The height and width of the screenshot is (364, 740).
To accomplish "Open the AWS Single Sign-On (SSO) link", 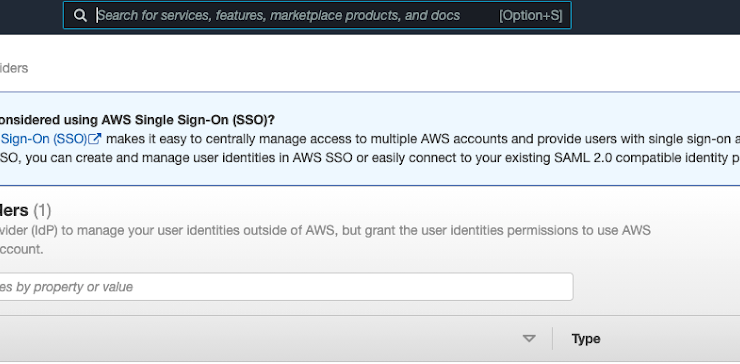I will coord(50,139).
